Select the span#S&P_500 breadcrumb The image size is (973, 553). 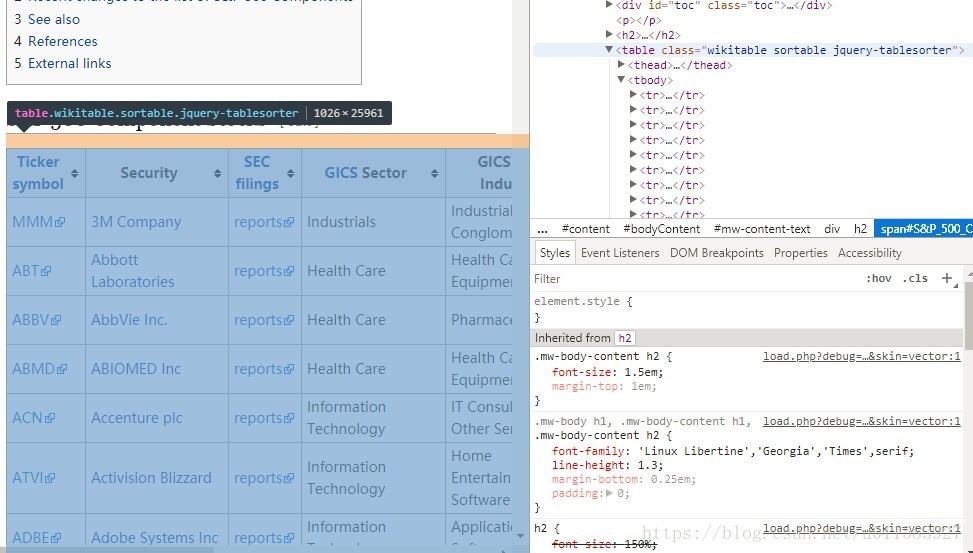coord(924,229)
